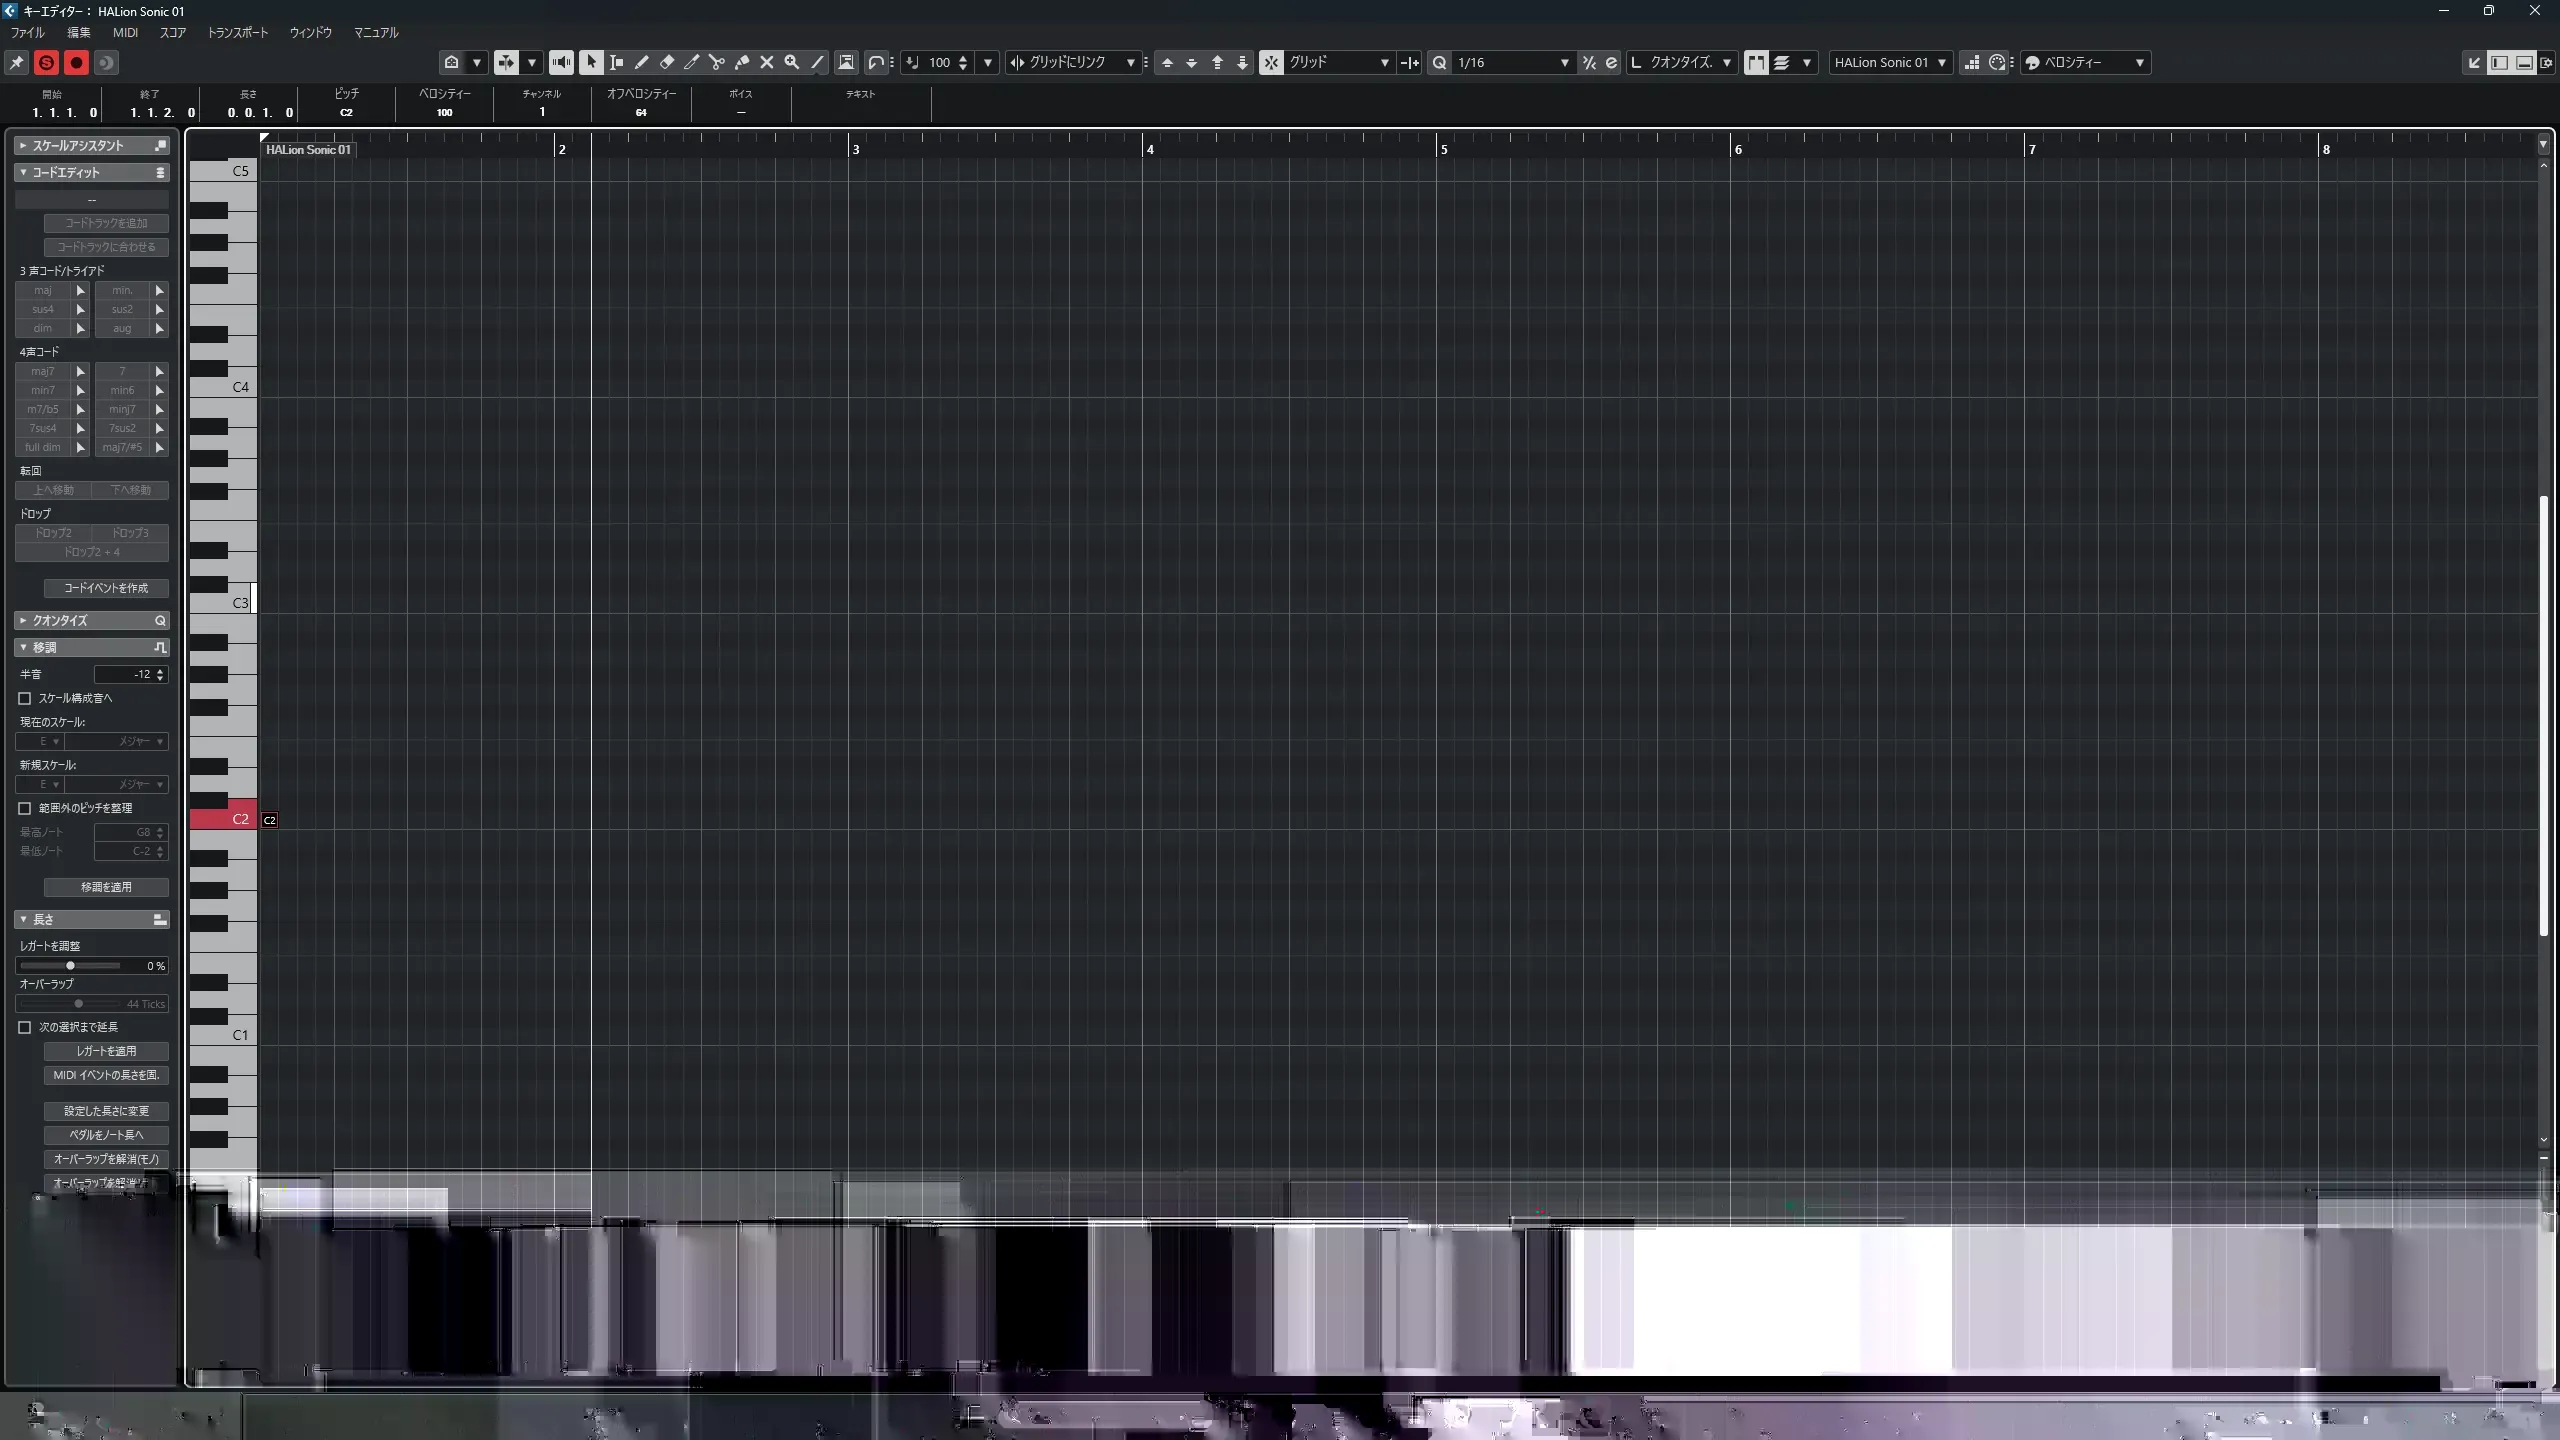Open the MIDI menu

tap(125, 32)
